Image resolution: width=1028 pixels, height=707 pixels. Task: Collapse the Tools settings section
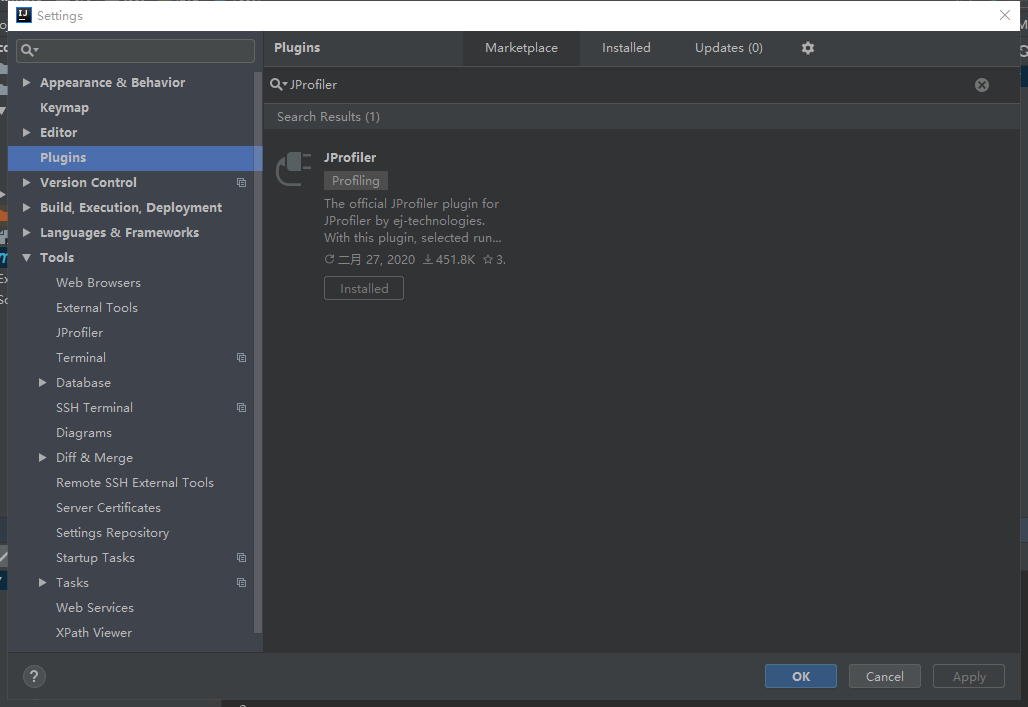26,258
